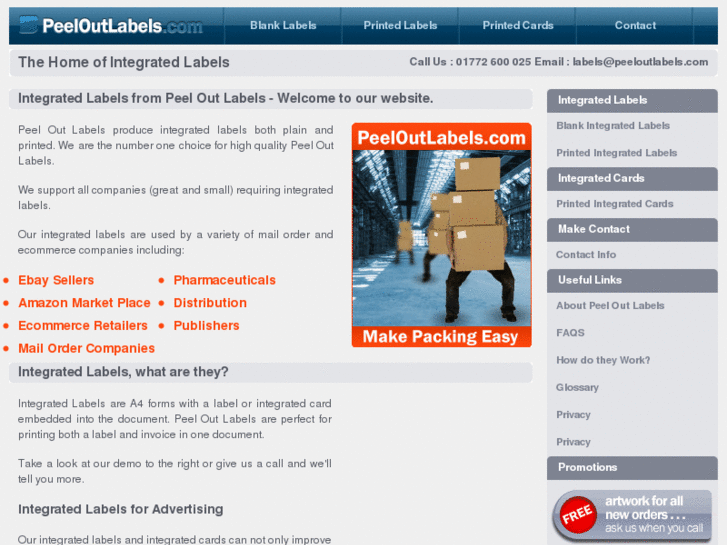The width and height of the screenshot is (727, 545).
Task: Click the Make Packing Easy warehouse image
Action: [441, 235]
